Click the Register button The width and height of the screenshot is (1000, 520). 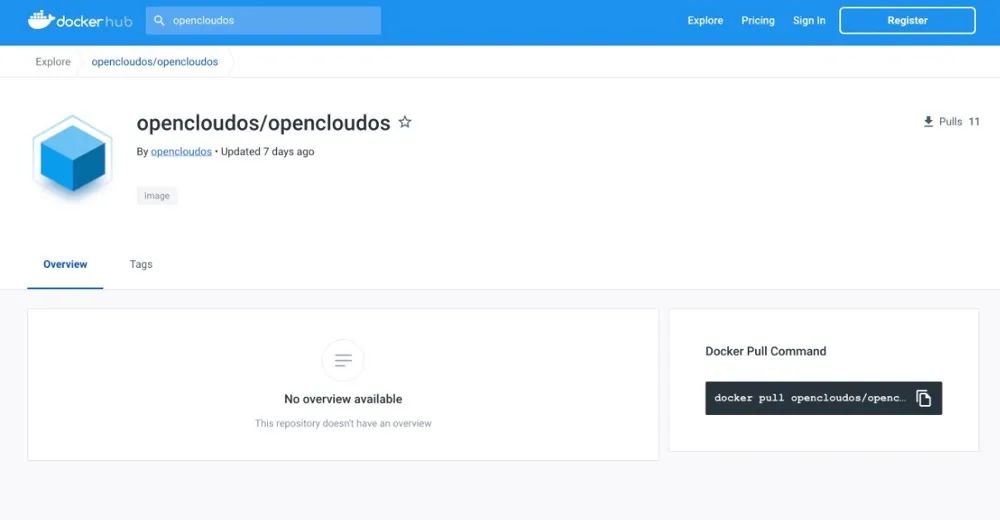(x=907, y=20)
